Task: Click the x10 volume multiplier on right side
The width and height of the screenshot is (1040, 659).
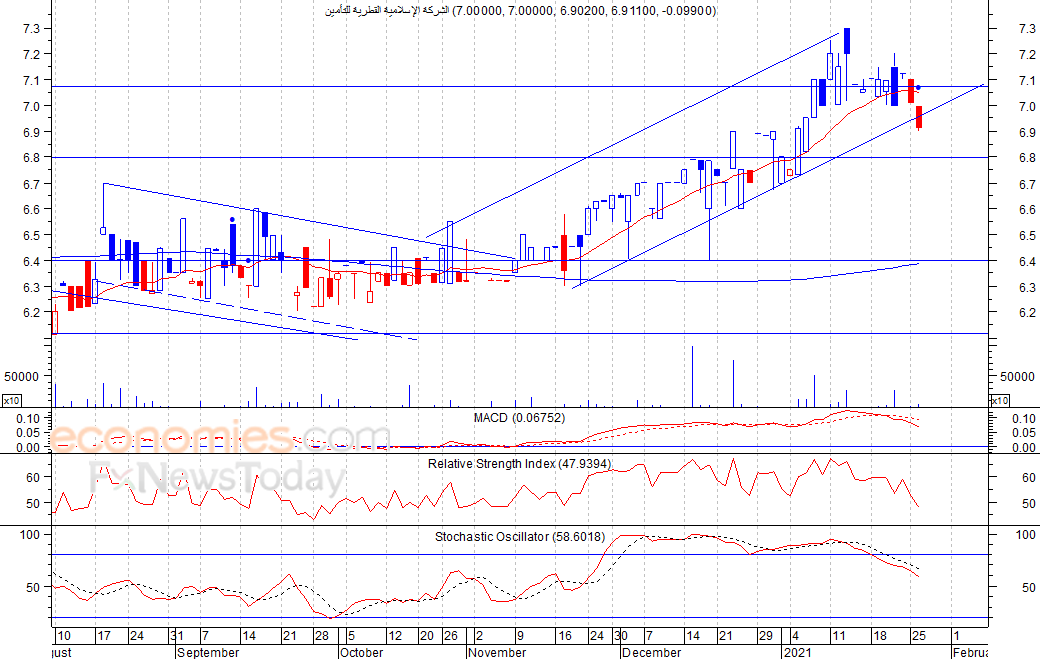Action: coord(1000,400)
